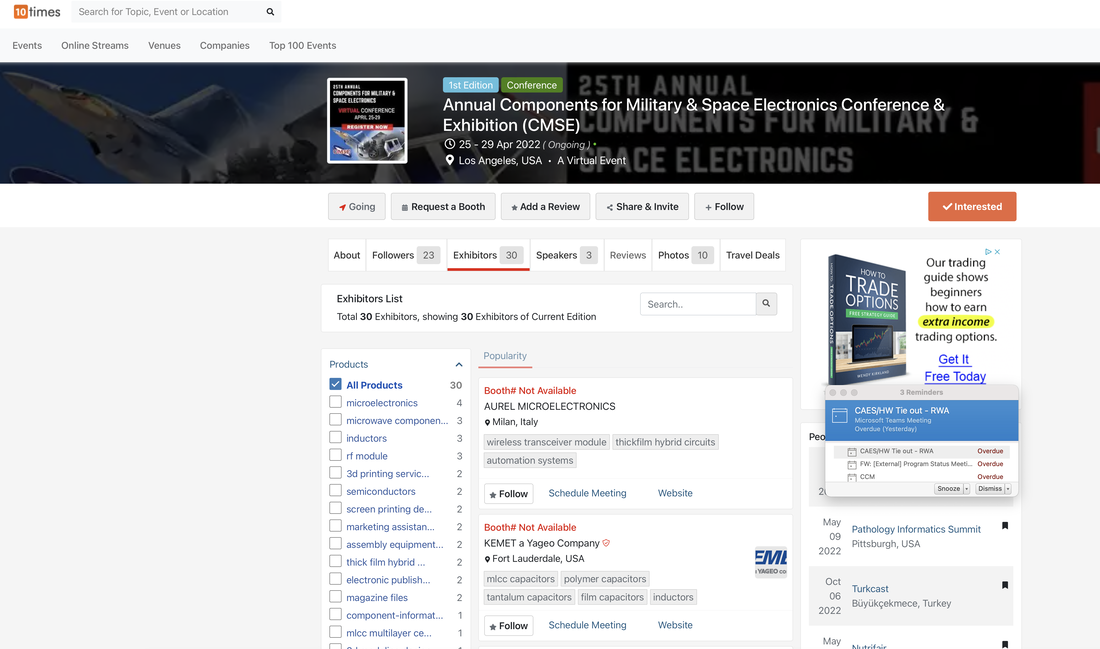The height and width of the screenshot is (649, 1100).
Task: Open the Snooze dropdown arrow
Action: pos(967,489)
